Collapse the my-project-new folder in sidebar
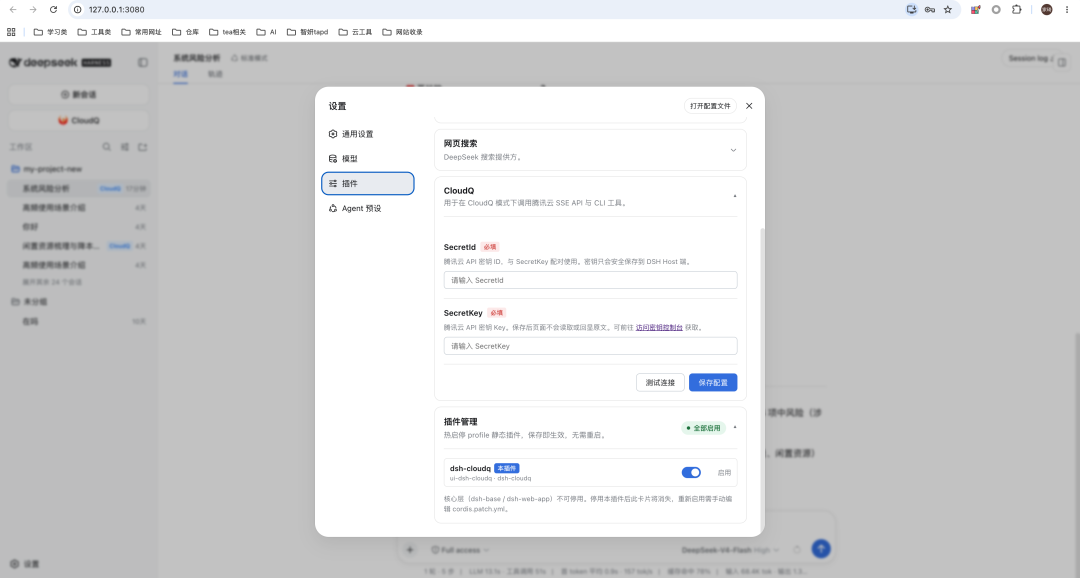Viewport: 1080px width, 578px height. [x=46, y=169]
